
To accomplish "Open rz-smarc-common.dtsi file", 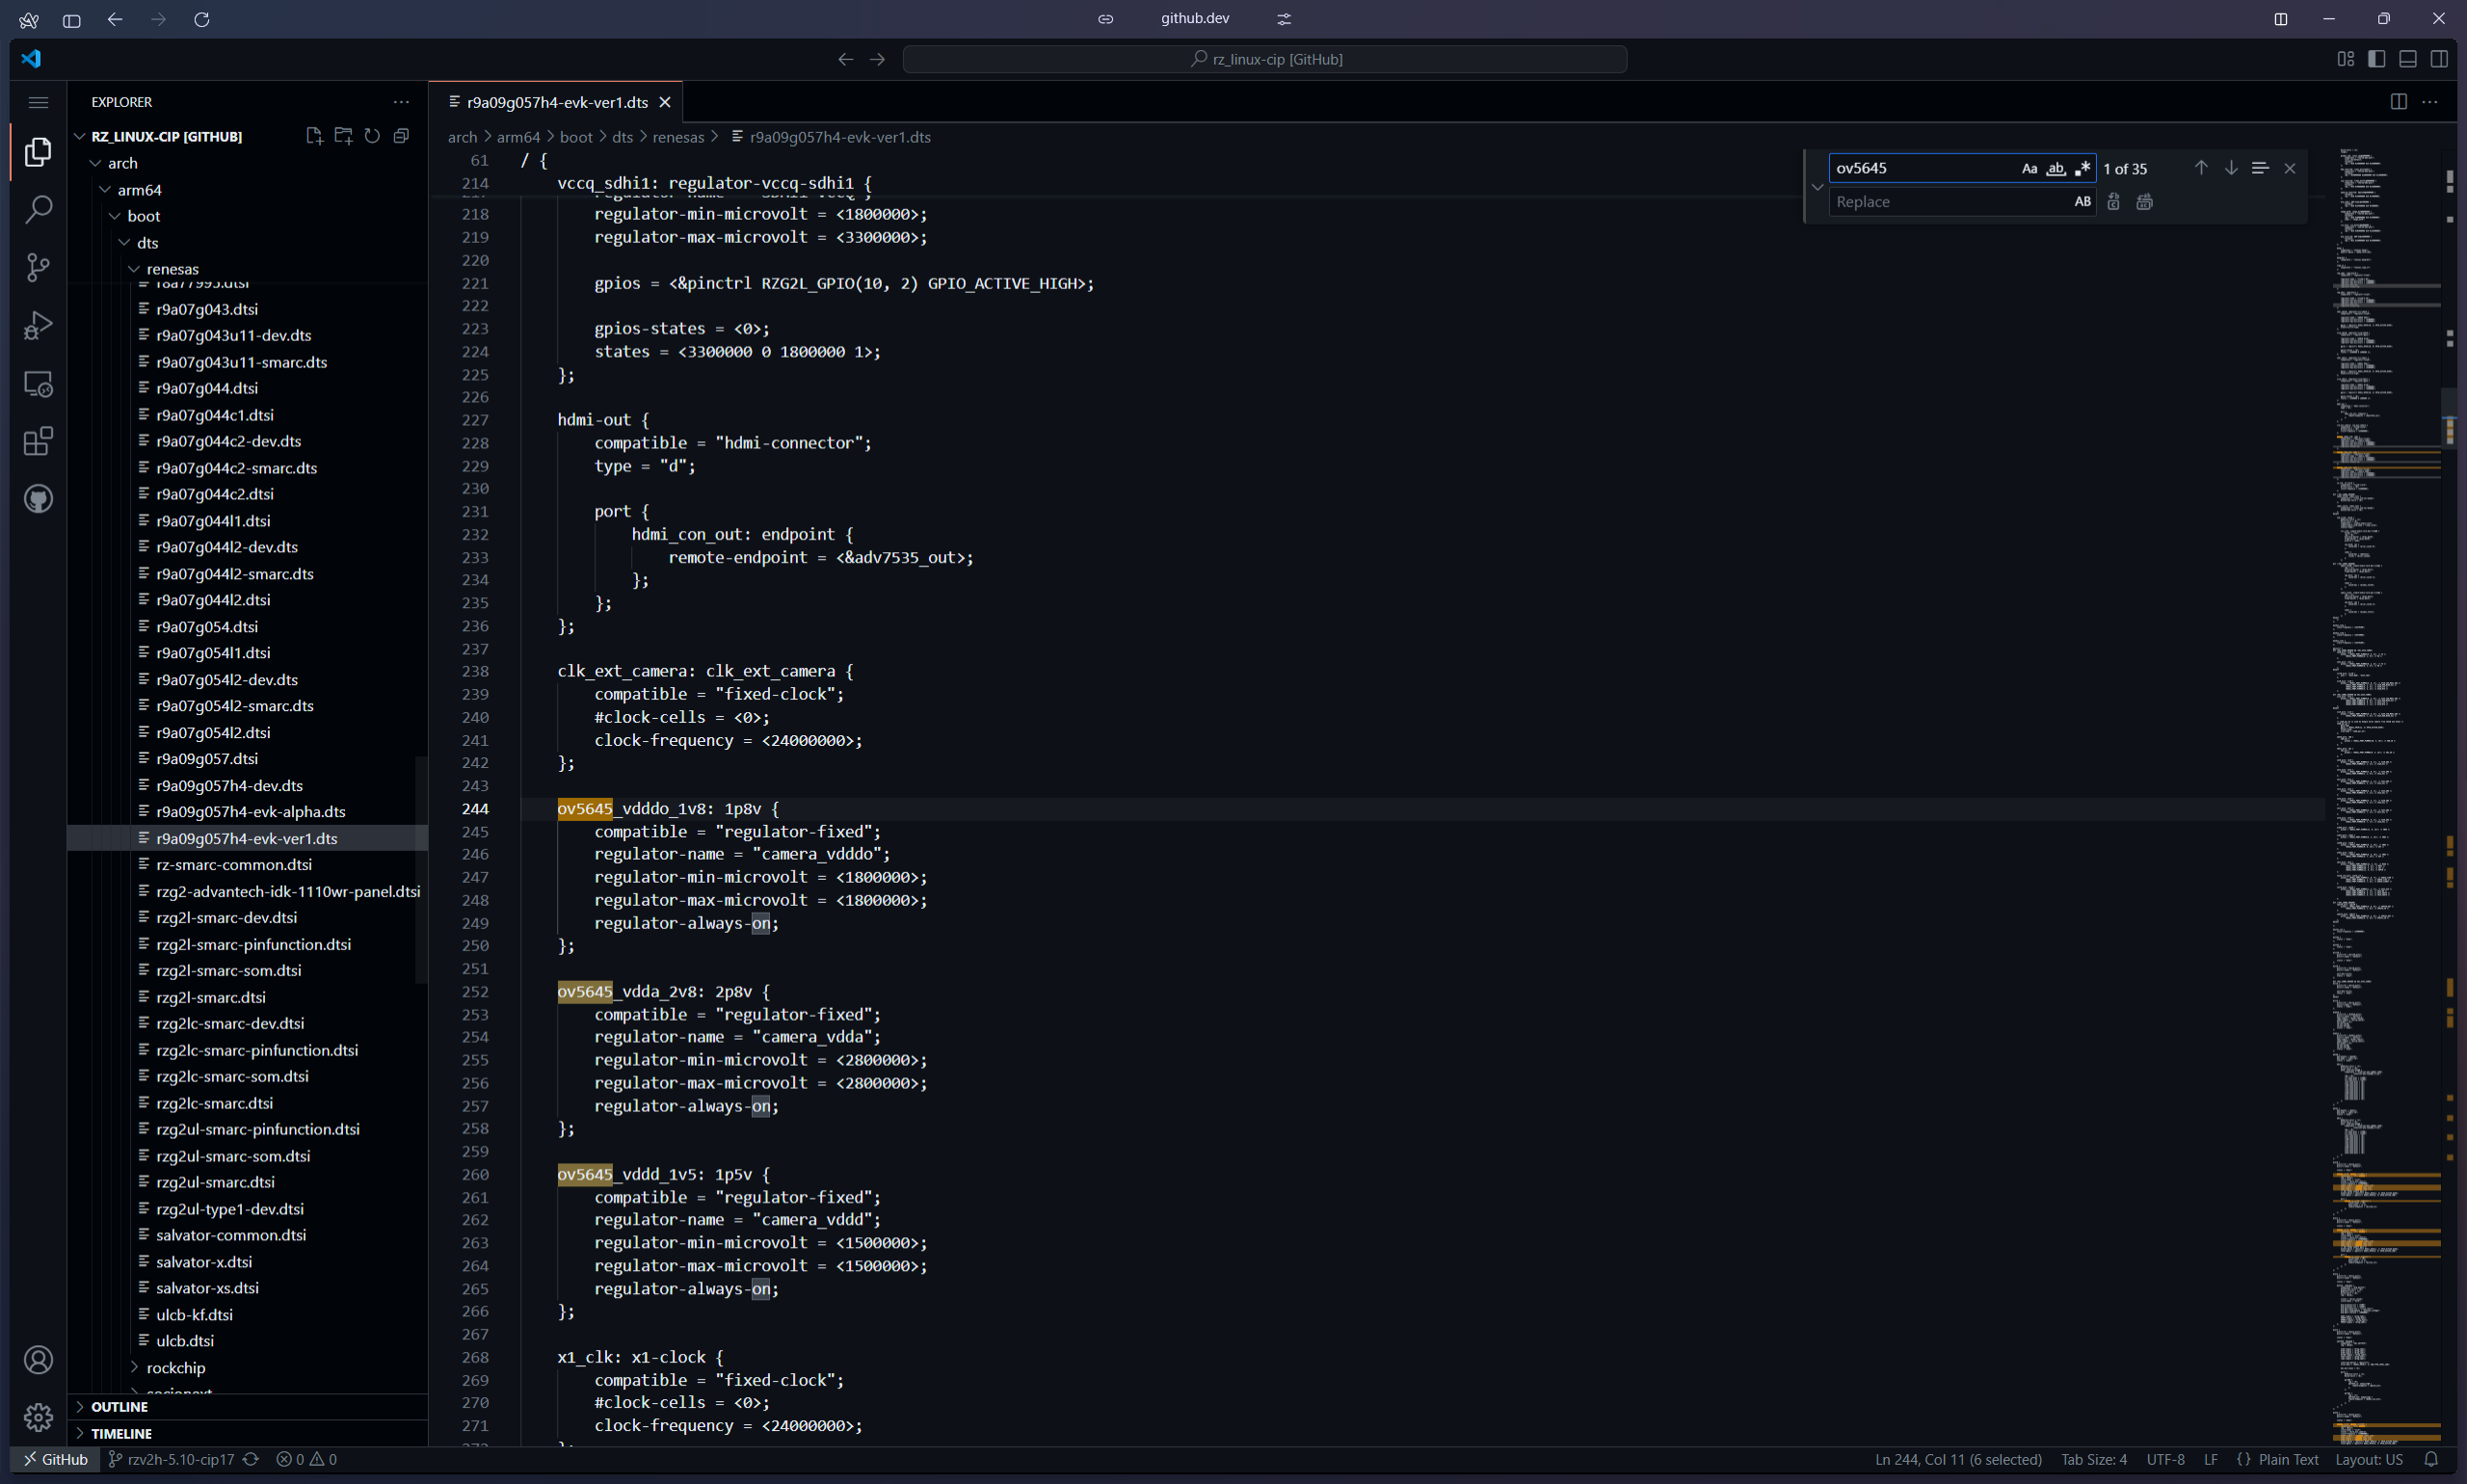I will 234,864.
